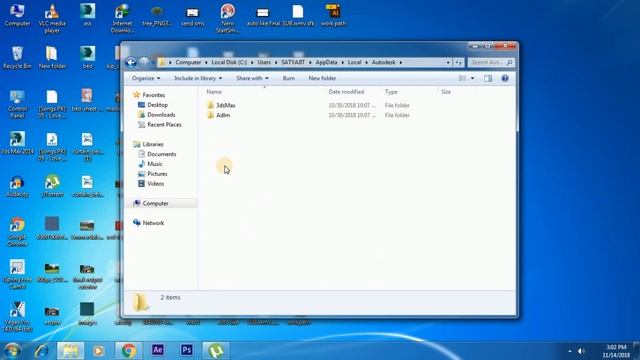
Task: Open Downloads in the navigation pane
Action: (161, 115)
